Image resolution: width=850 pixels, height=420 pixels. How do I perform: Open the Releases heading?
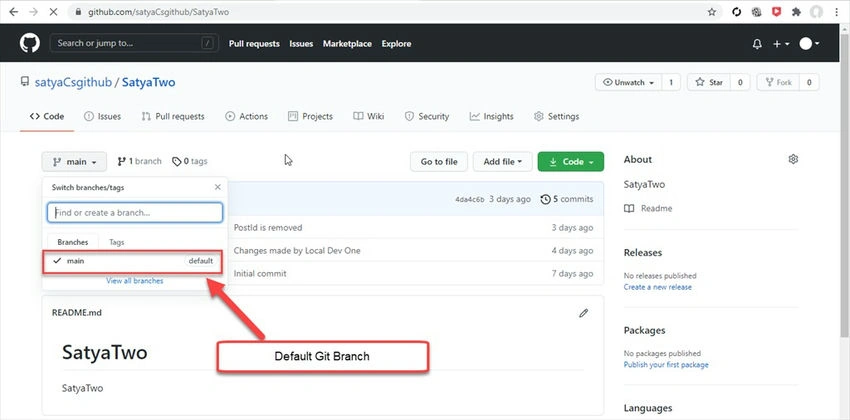[x=643, y=253]
